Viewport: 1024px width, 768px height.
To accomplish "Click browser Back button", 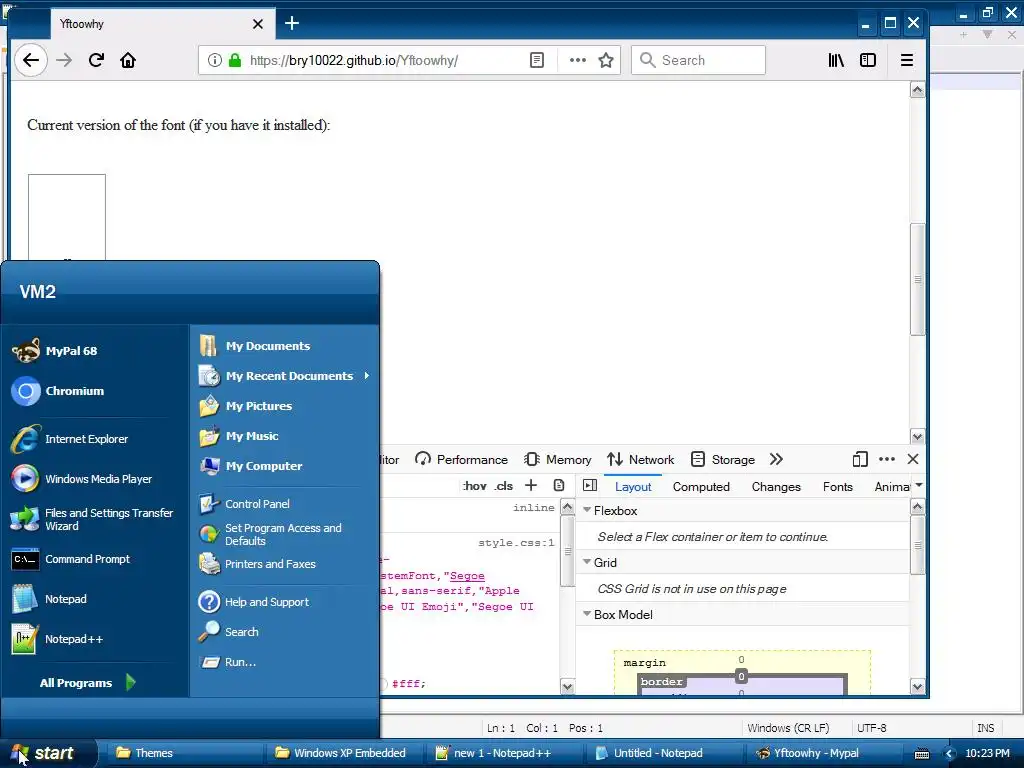I will click(31, 60).
